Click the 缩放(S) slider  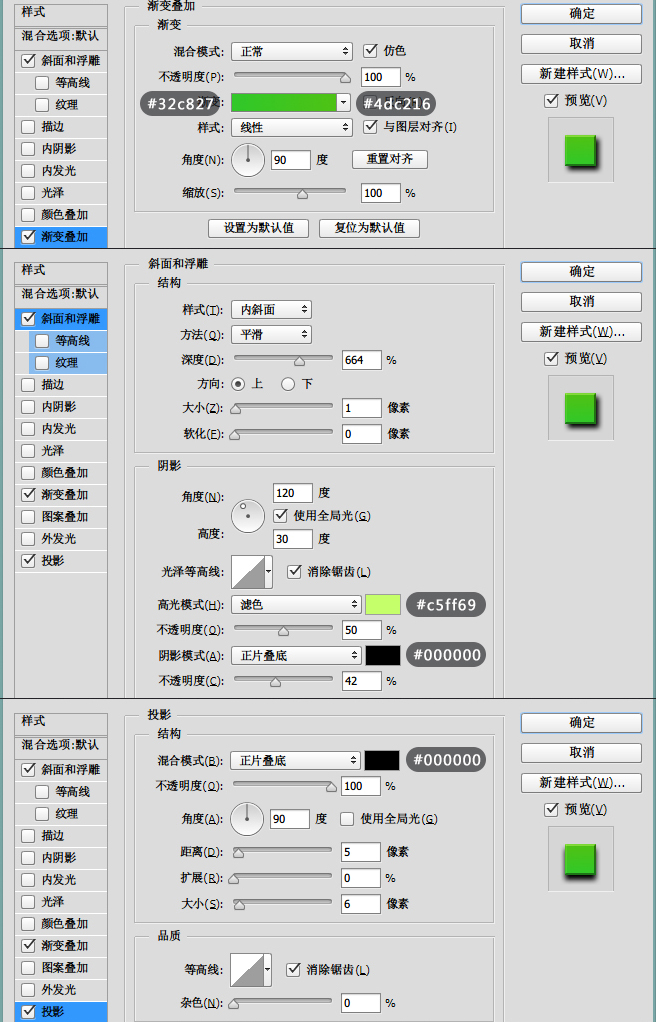click(290, 192)
